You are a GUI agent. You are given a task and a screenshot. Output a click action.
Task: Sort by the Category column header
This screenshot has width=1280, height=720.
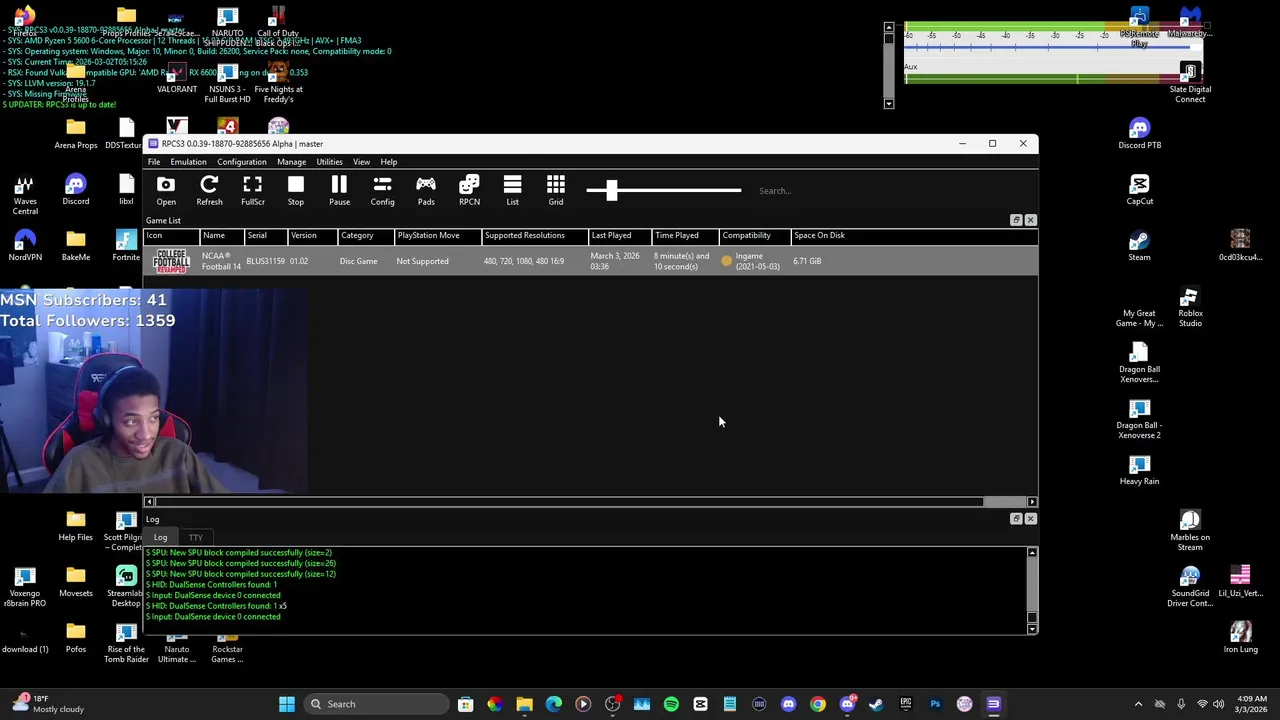coord(364,236)
